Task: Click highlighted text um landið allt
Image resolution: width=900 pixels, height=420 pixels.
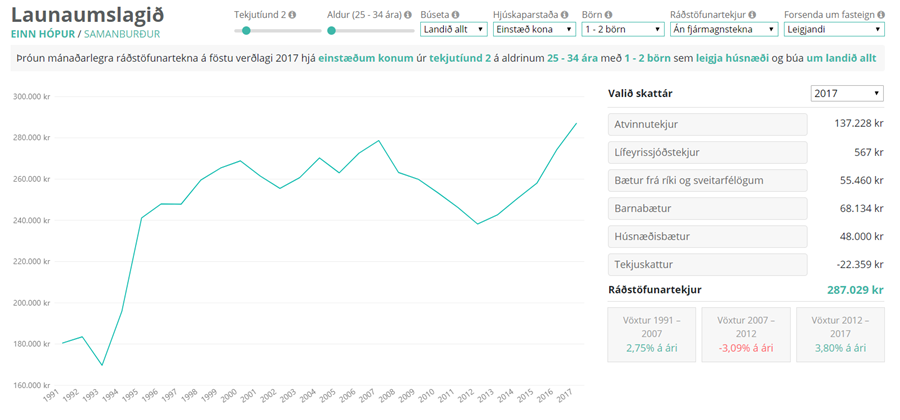Action: [841, 58]
